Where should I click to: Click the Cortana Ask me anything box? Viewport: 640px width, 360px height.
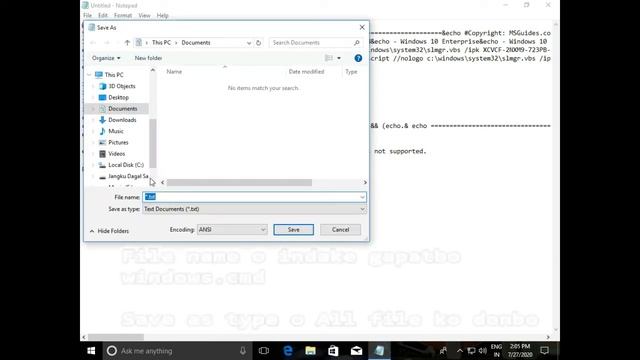coord(176,351)
